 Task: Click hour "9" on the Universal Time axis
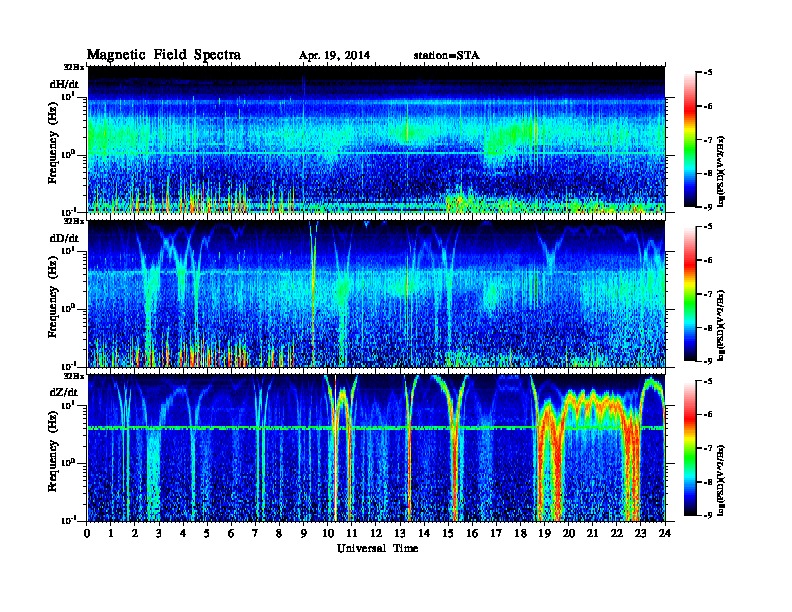pyautogui.click(x=304, y=533)
